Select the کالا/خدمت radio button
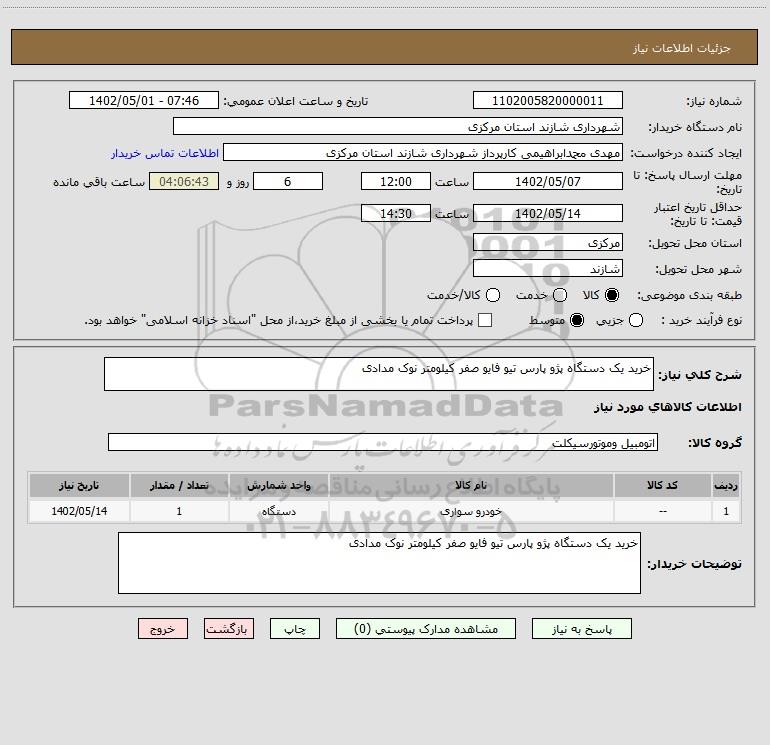This screenshot has height=745, width=770. [493, 295]
